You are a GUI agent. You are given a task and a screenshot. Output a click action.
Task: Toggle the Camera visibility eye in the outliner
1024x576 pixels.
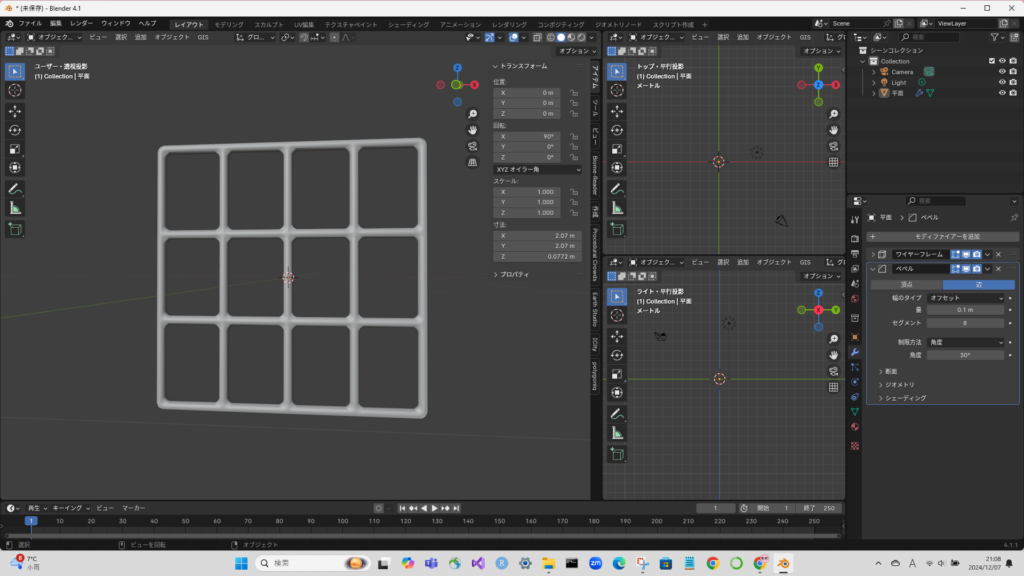click(x=1001, y=71)
